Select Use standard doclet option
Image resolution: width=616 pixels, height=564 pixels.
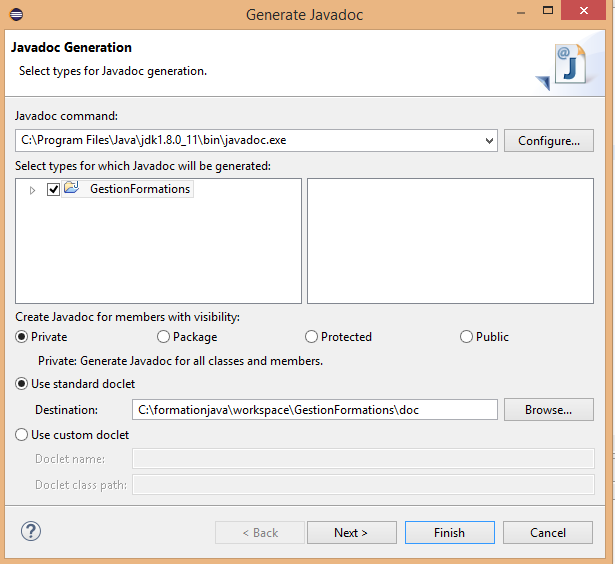coord(22,384)
